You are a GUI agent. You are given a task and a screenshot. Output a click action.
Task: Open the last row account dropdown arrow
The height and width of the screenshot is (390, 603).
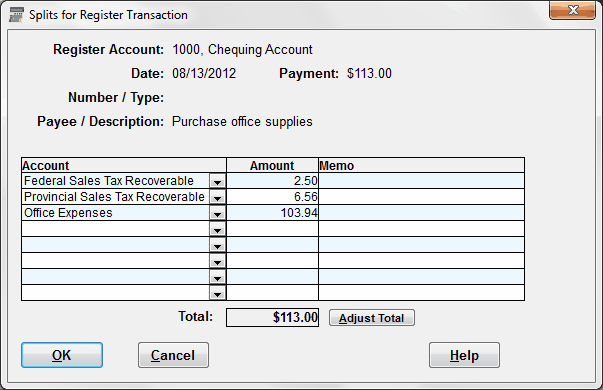point(217,294)
